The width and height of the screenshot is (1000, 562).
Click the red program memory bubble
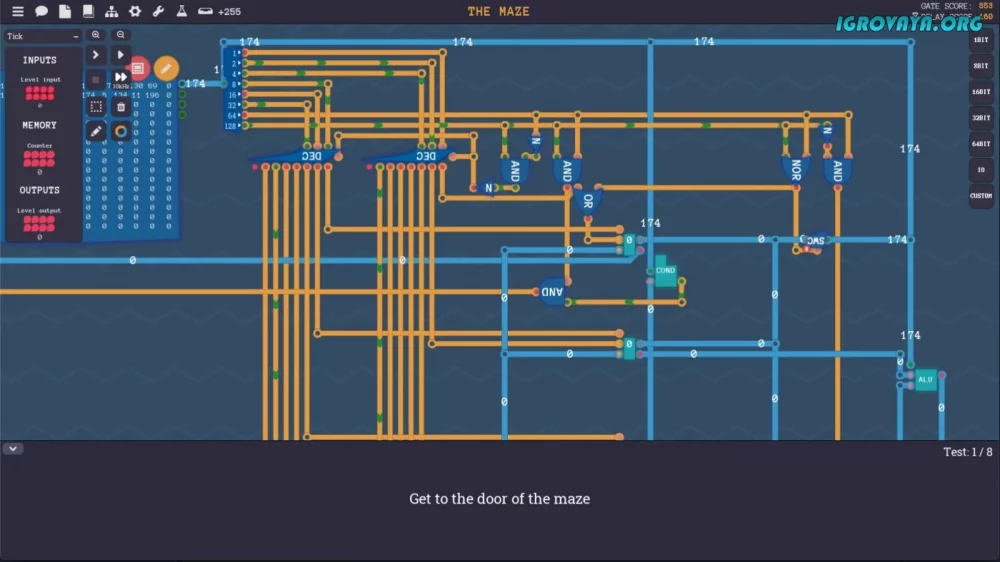[x=138, y=68]
